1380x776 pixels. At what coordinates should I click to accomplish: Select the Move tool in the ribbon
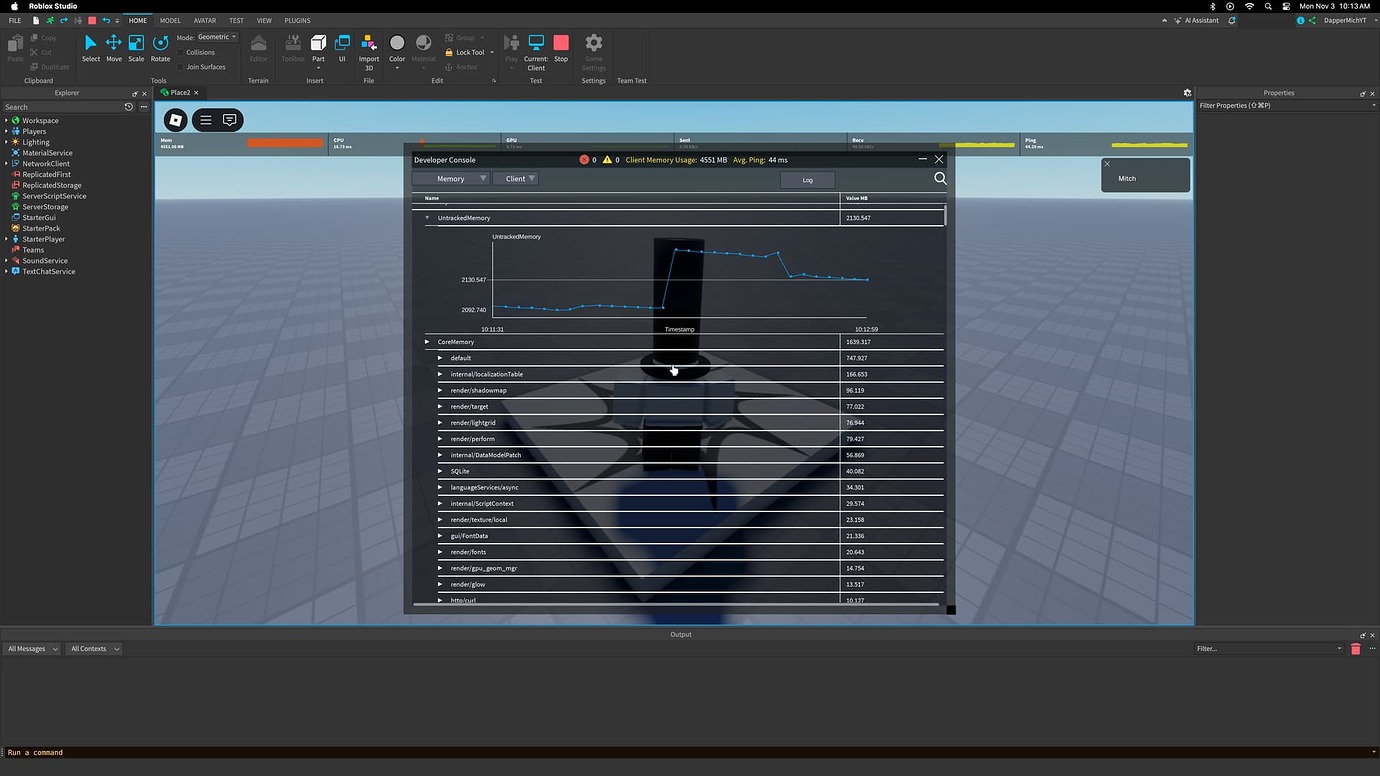(x=113, y=46)
